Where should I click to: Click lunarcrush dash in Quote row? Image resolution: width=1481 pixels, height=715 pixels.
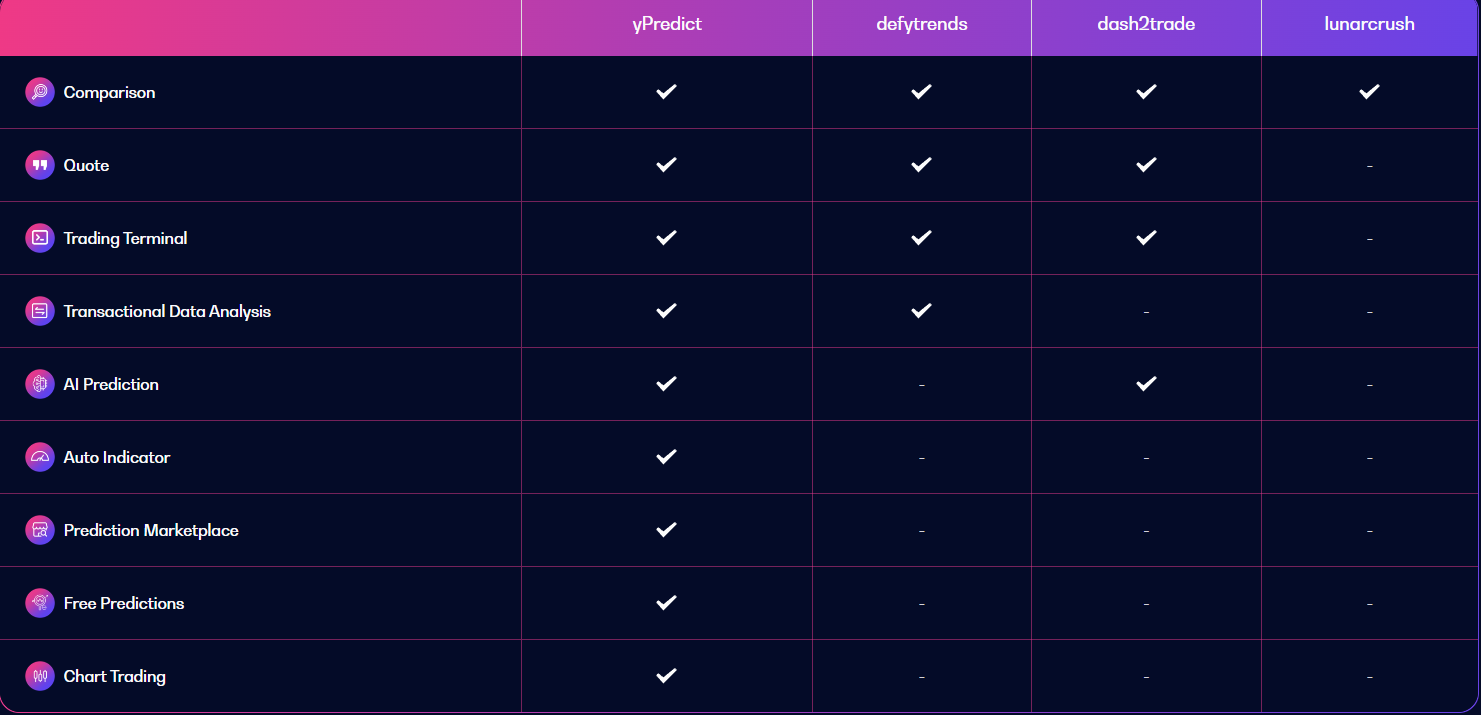pyautogui.click(x=1369, y=166)
